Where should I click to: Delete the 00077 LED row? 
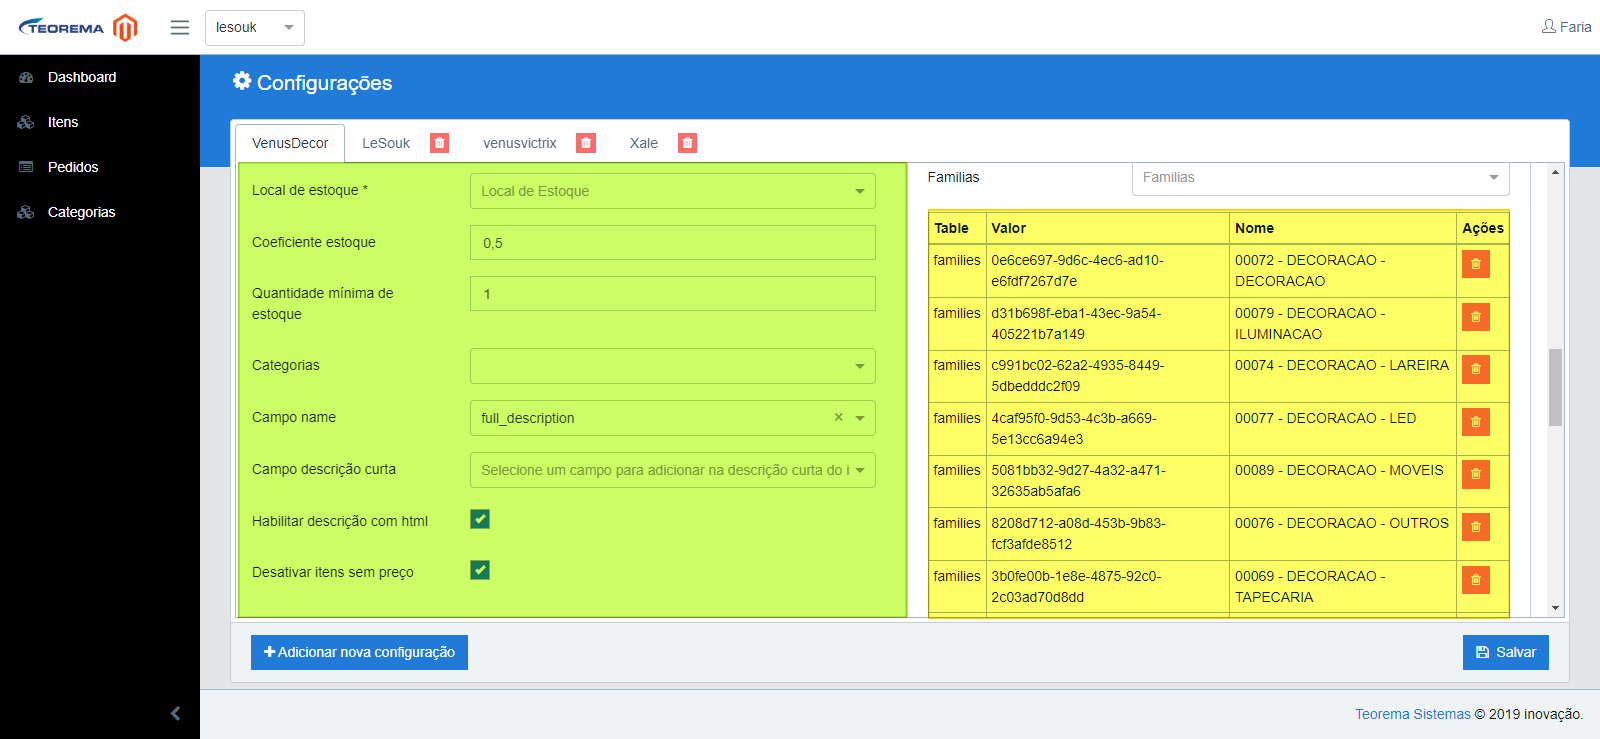pos(1476,422)
